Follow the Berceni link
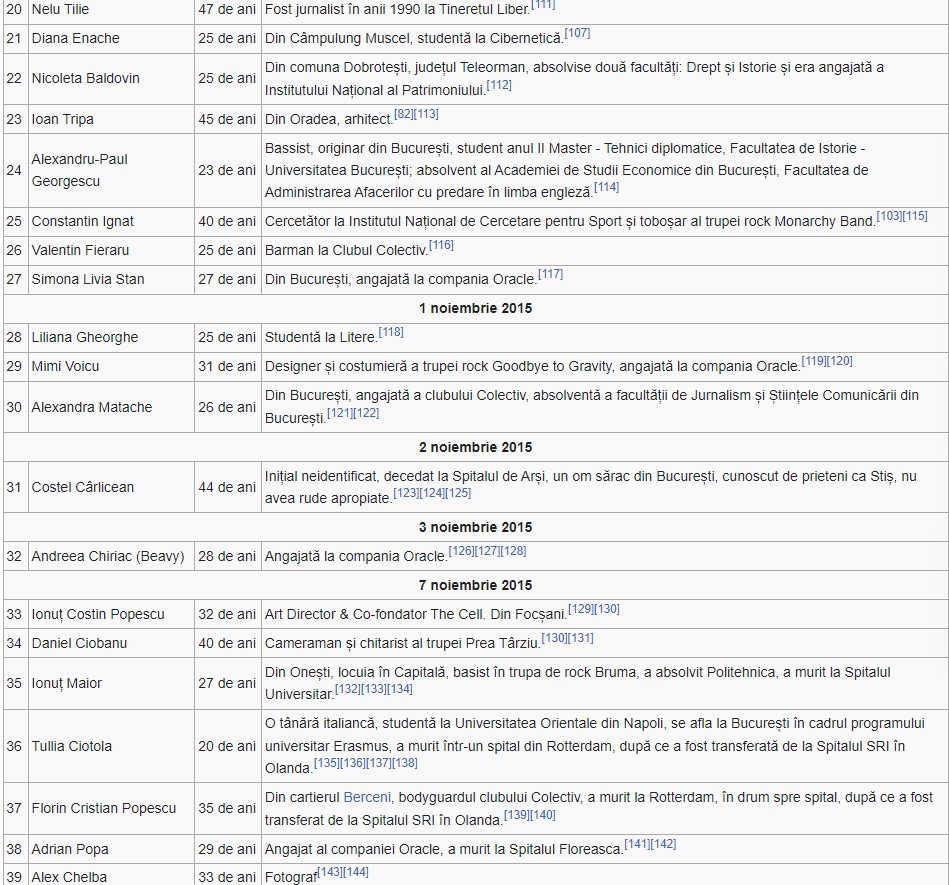 point(367,798)
